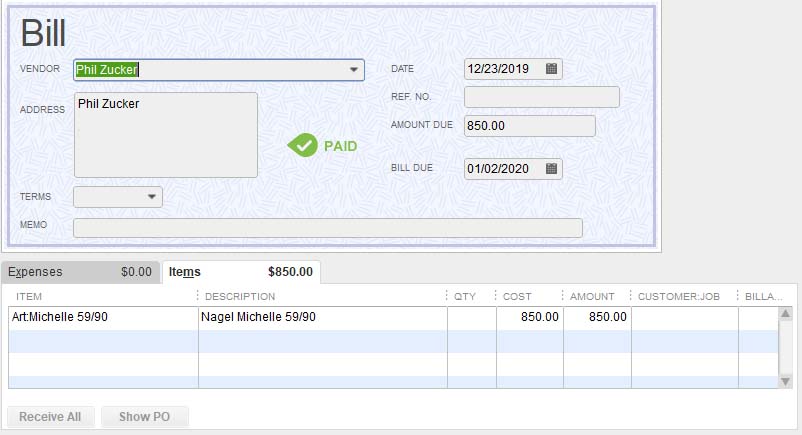The image size is (802, 435).
Task: Click the Cost cell showing 850.00
Action: (530, 317)
